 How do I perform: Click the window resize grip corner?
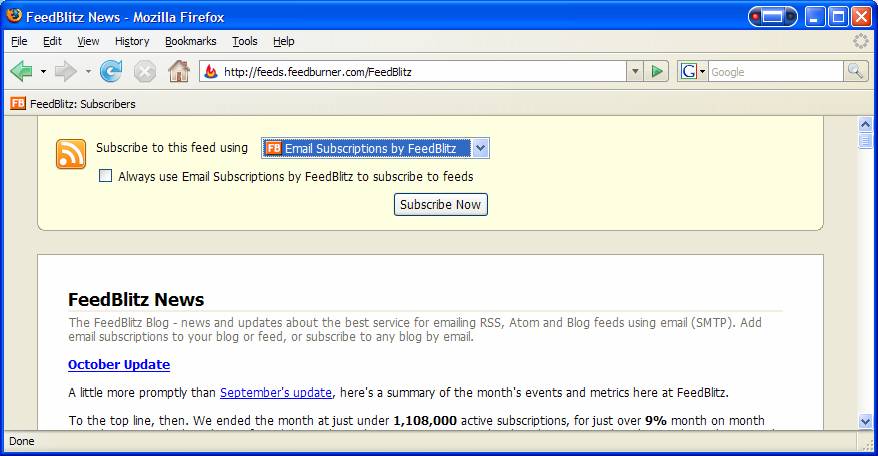[868, 444]
